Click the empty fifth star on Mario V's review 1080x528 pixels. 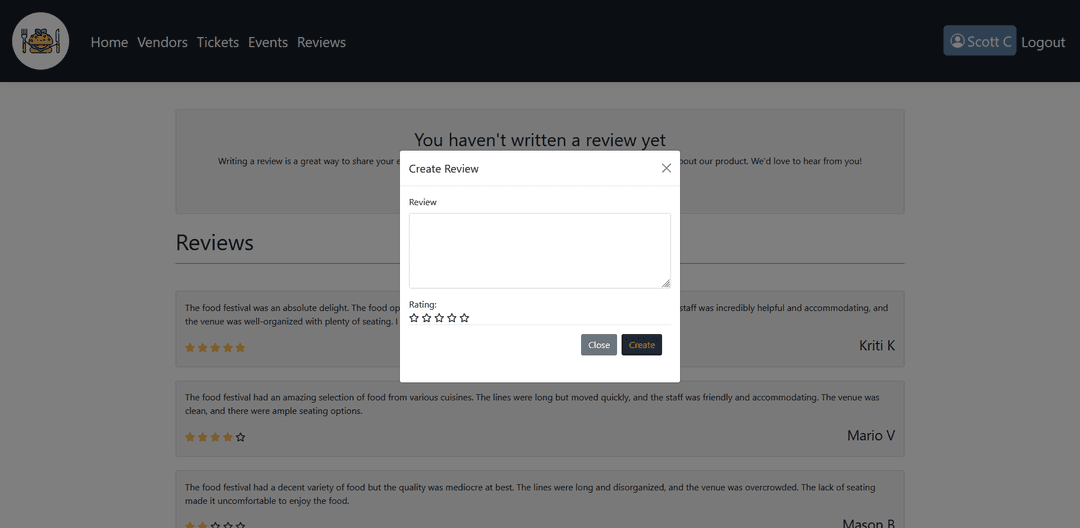pos(240,437)
